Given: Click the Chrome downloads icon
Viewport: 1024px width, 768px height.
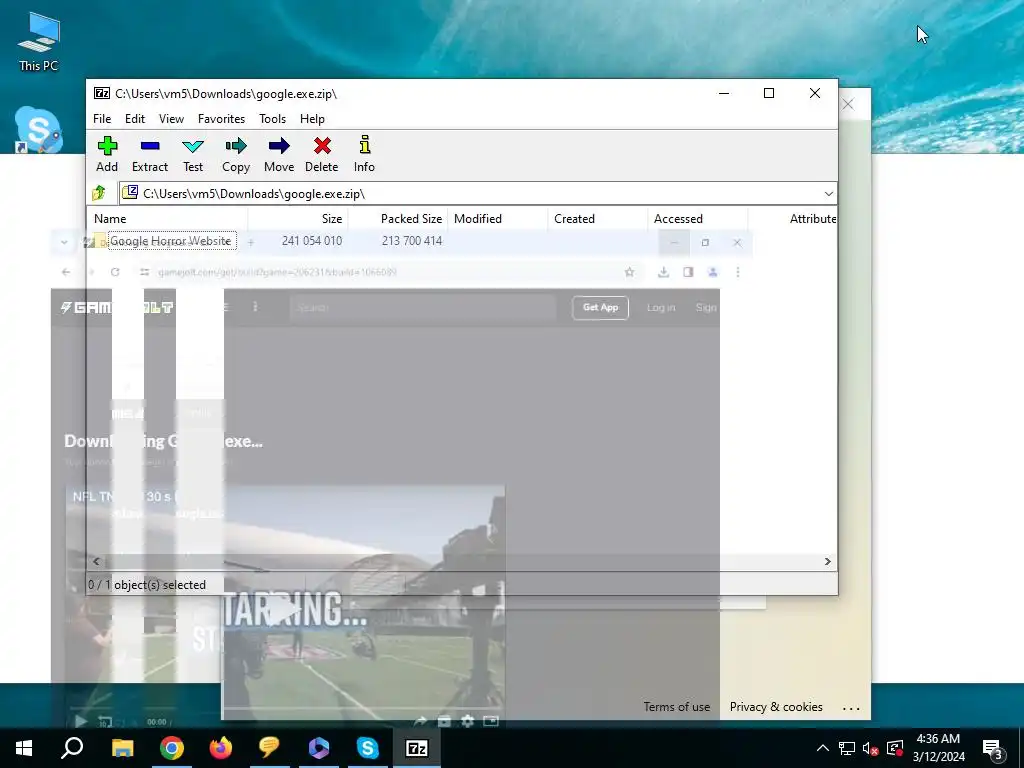Looking at the screenshot, I should click(x=664, y=272).
